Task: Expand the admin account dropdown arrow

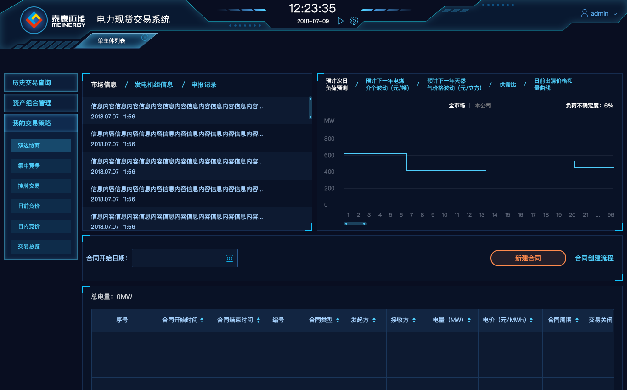Action: tap(615, 14)
